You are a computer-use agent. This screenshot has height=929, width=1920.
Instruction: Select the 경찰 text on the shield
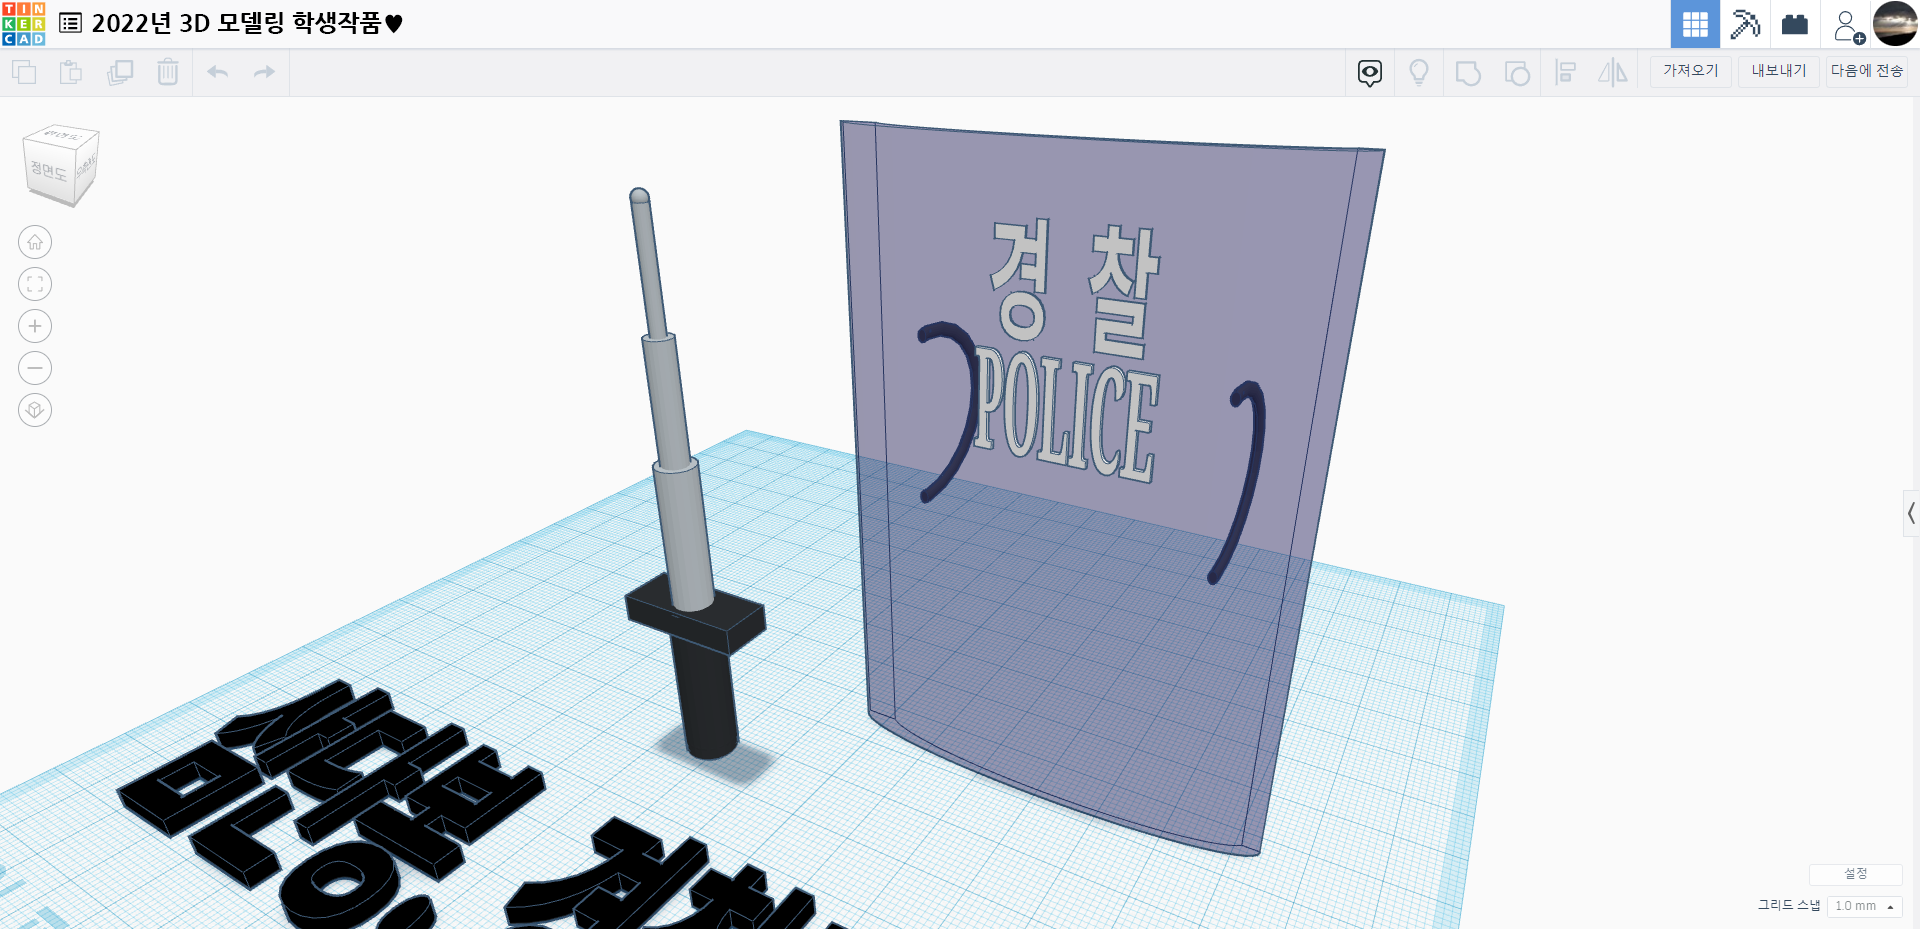pyautogui.click(x=1075, y=286)
